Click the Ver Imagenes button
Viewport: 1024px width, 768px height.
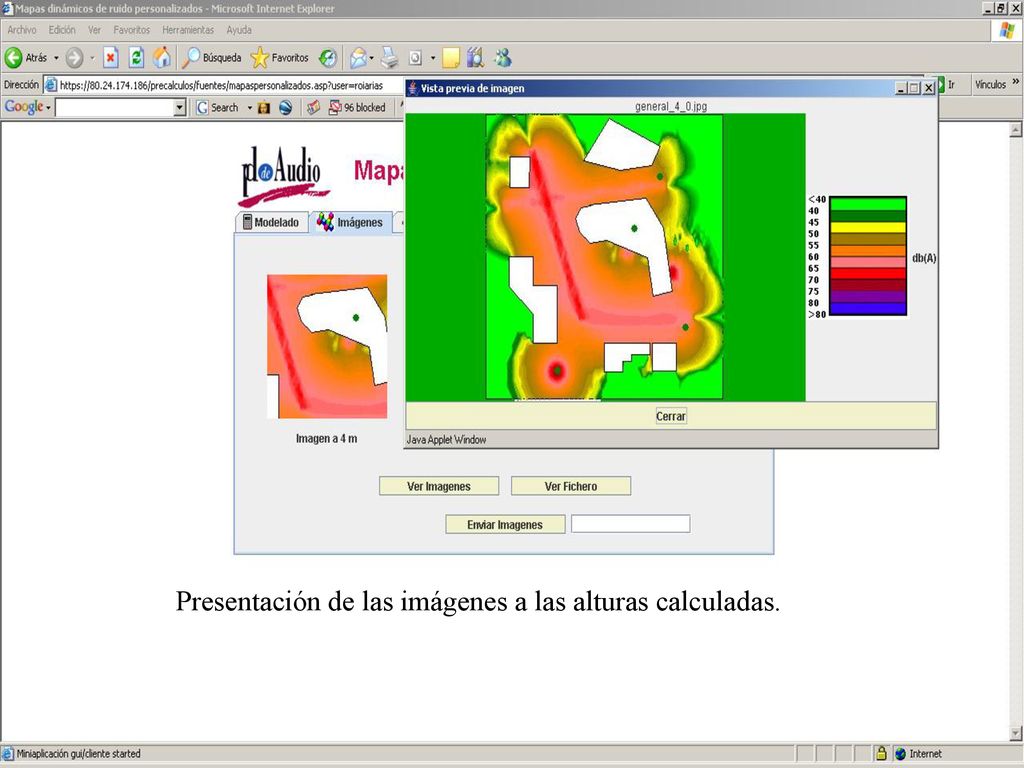(439, 487)
